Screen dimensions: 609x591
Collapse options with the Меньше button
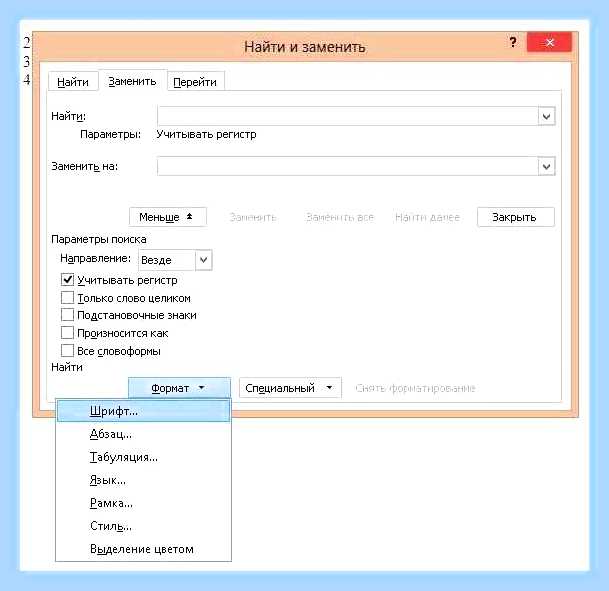167,217
